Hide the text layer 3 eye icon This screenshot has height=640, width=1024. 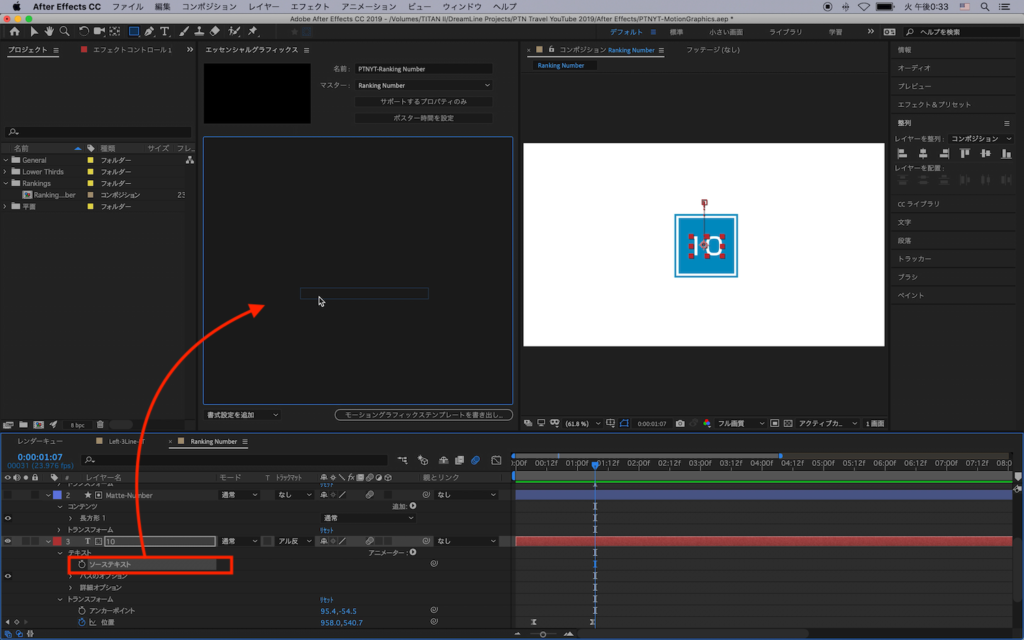(9, 541)
